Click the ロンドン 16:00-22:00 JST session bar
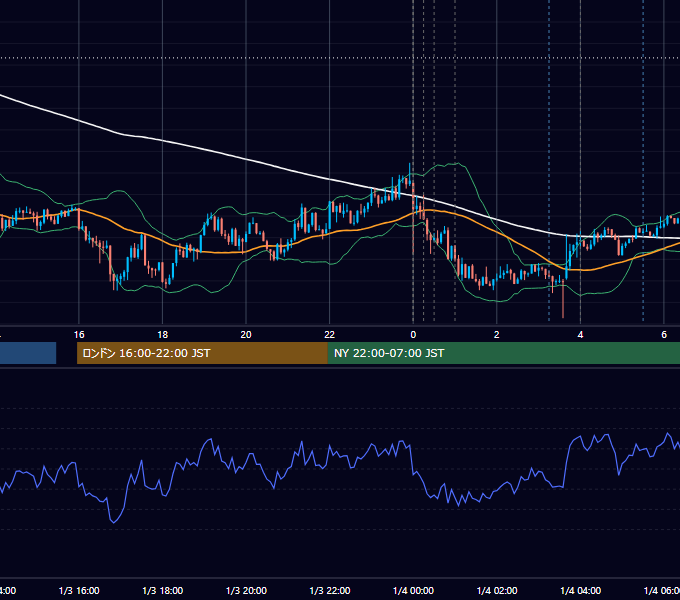Image resolution: width=680 pixels, height=600 pixels. [x=202, y=353]
